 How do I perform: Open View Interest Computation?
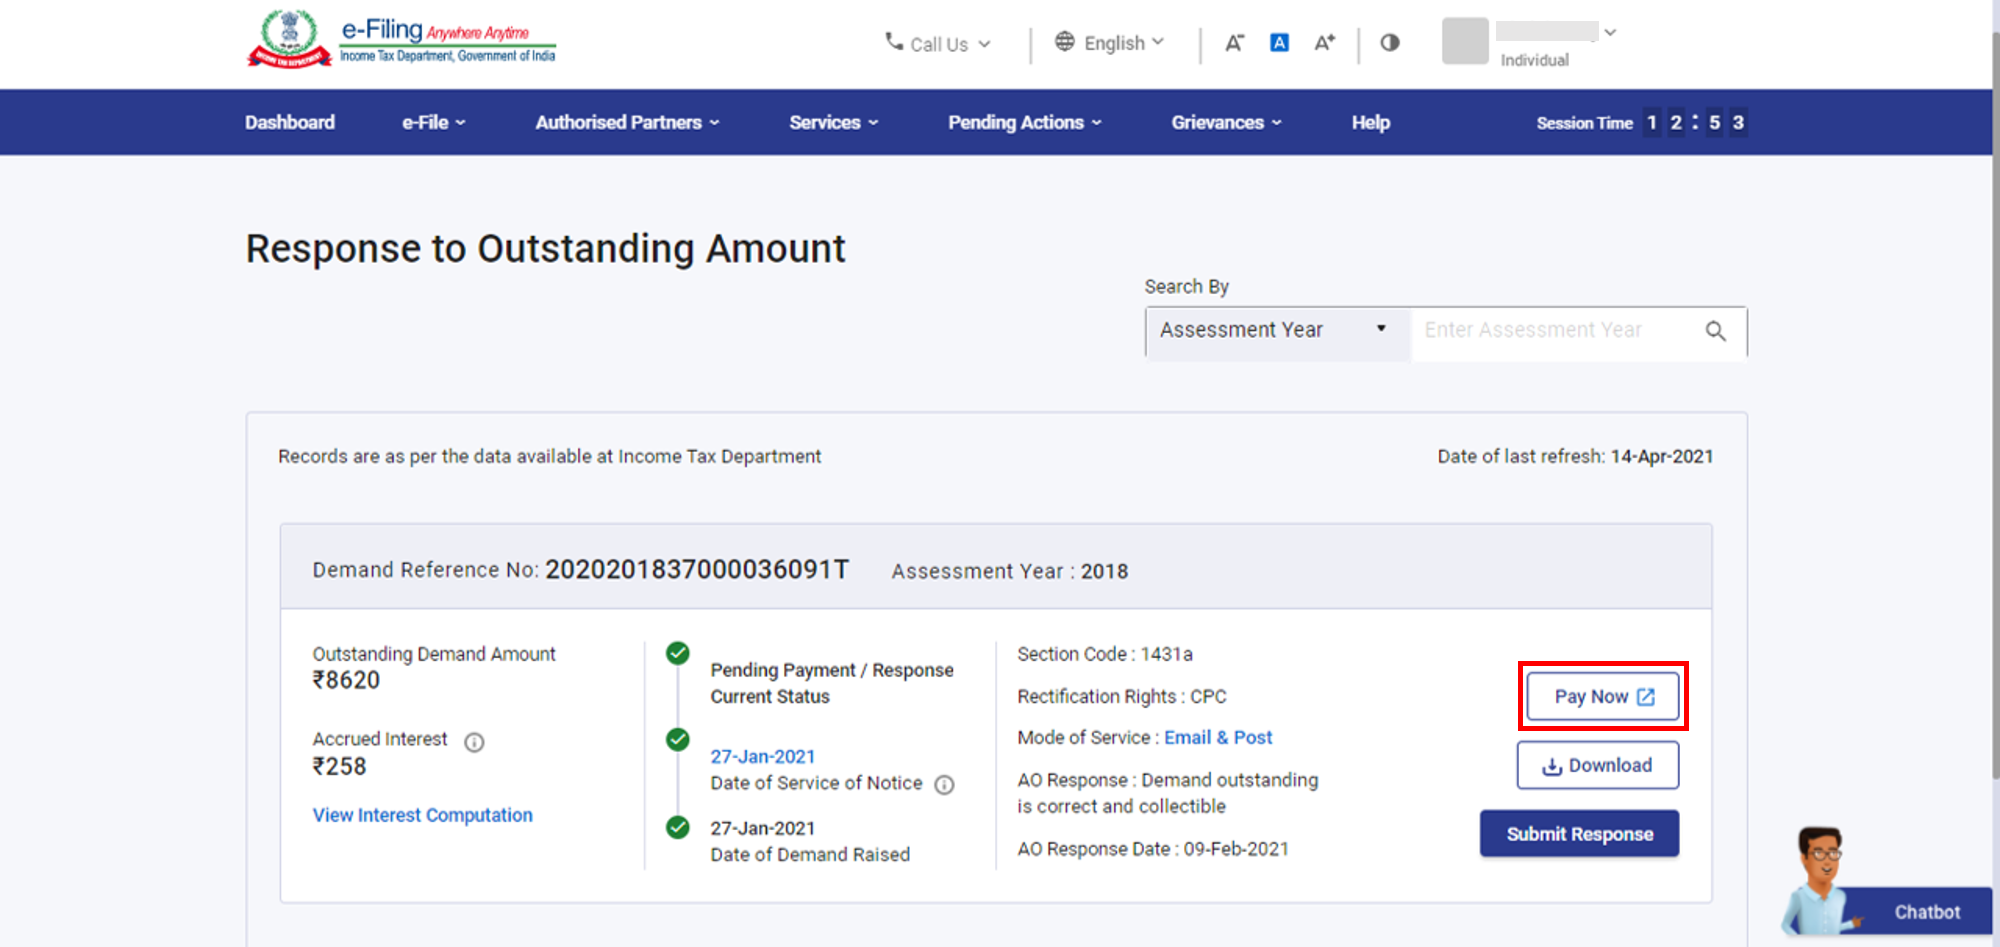coord(422,815)
